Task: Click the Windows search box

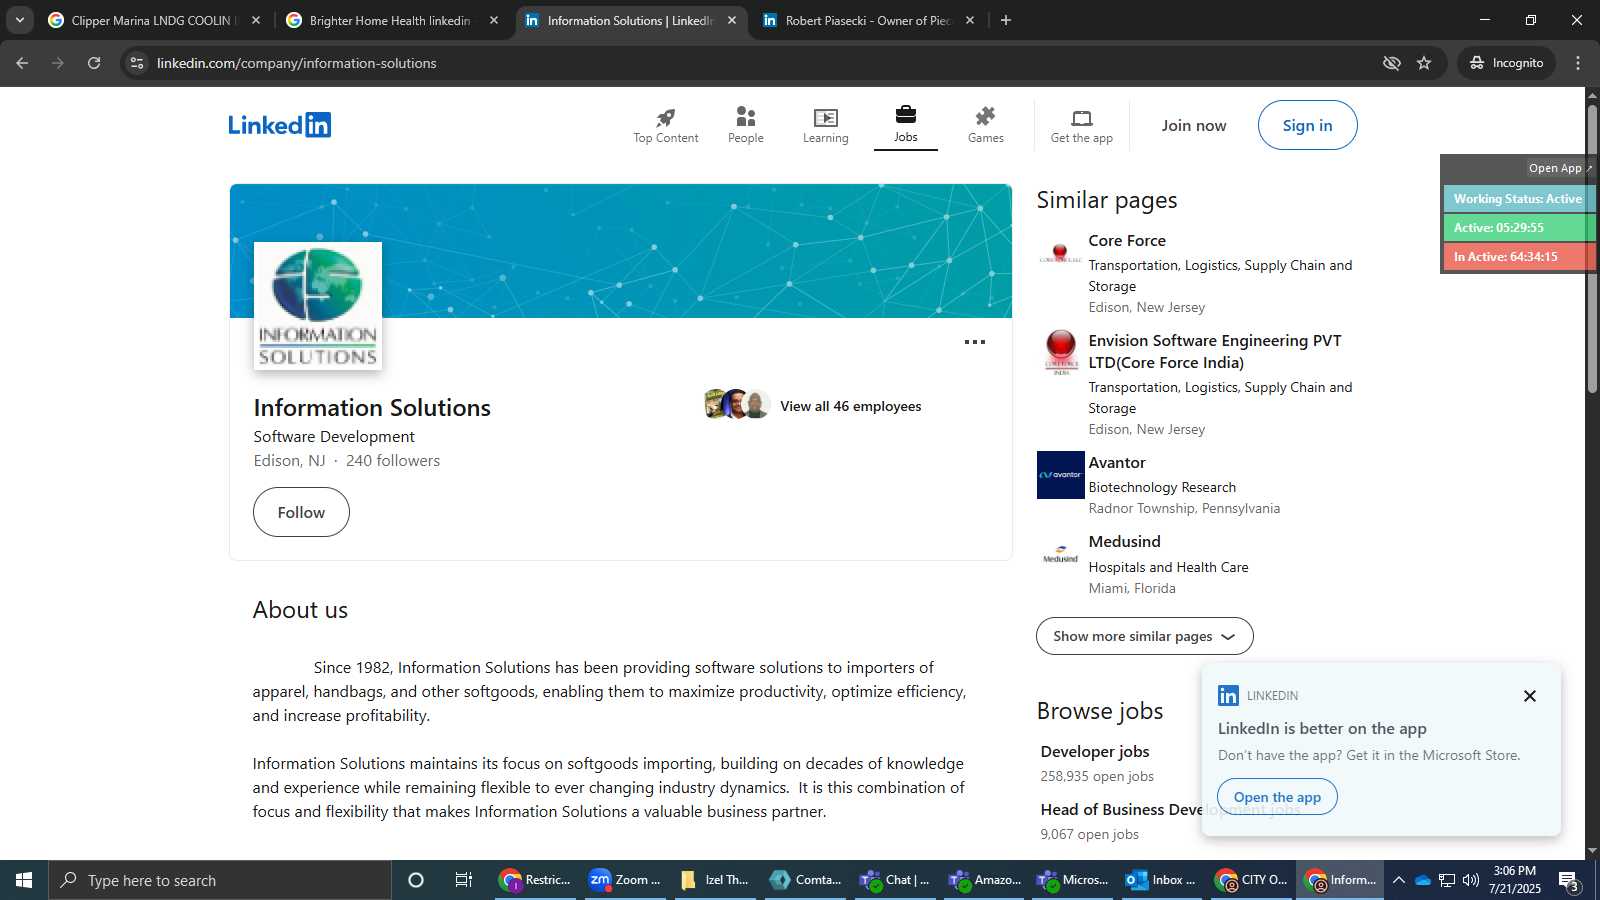Action: 220,880
